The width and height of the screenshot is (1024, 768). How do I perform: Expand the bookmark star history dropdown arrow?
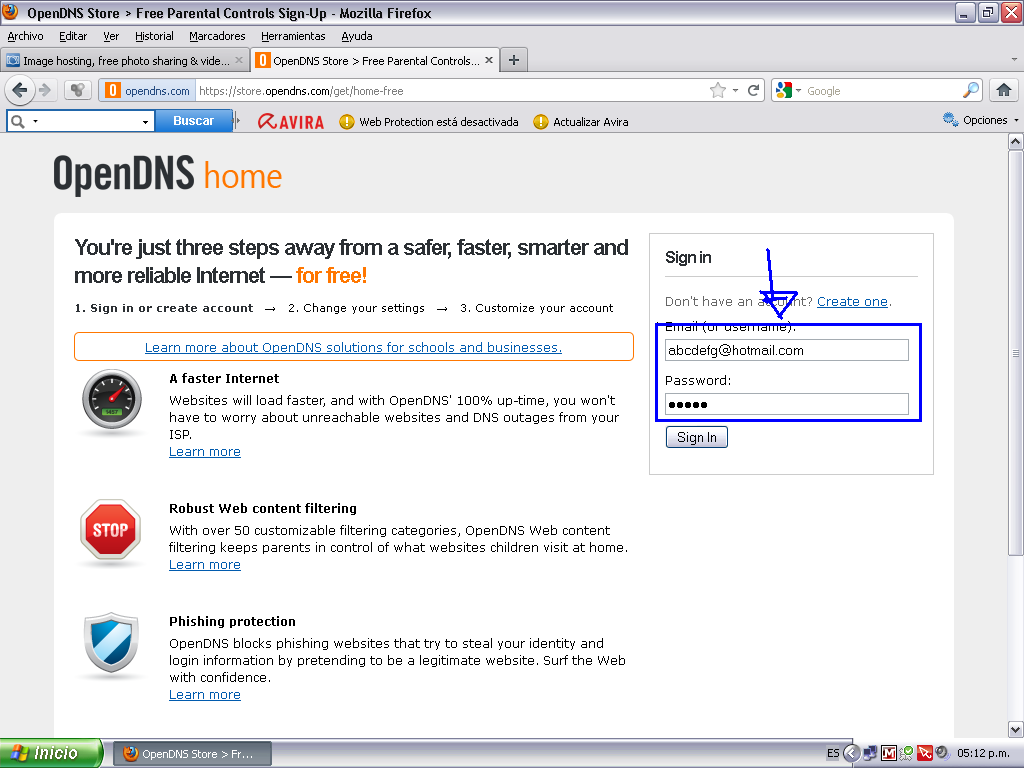[x=735, y=90]
